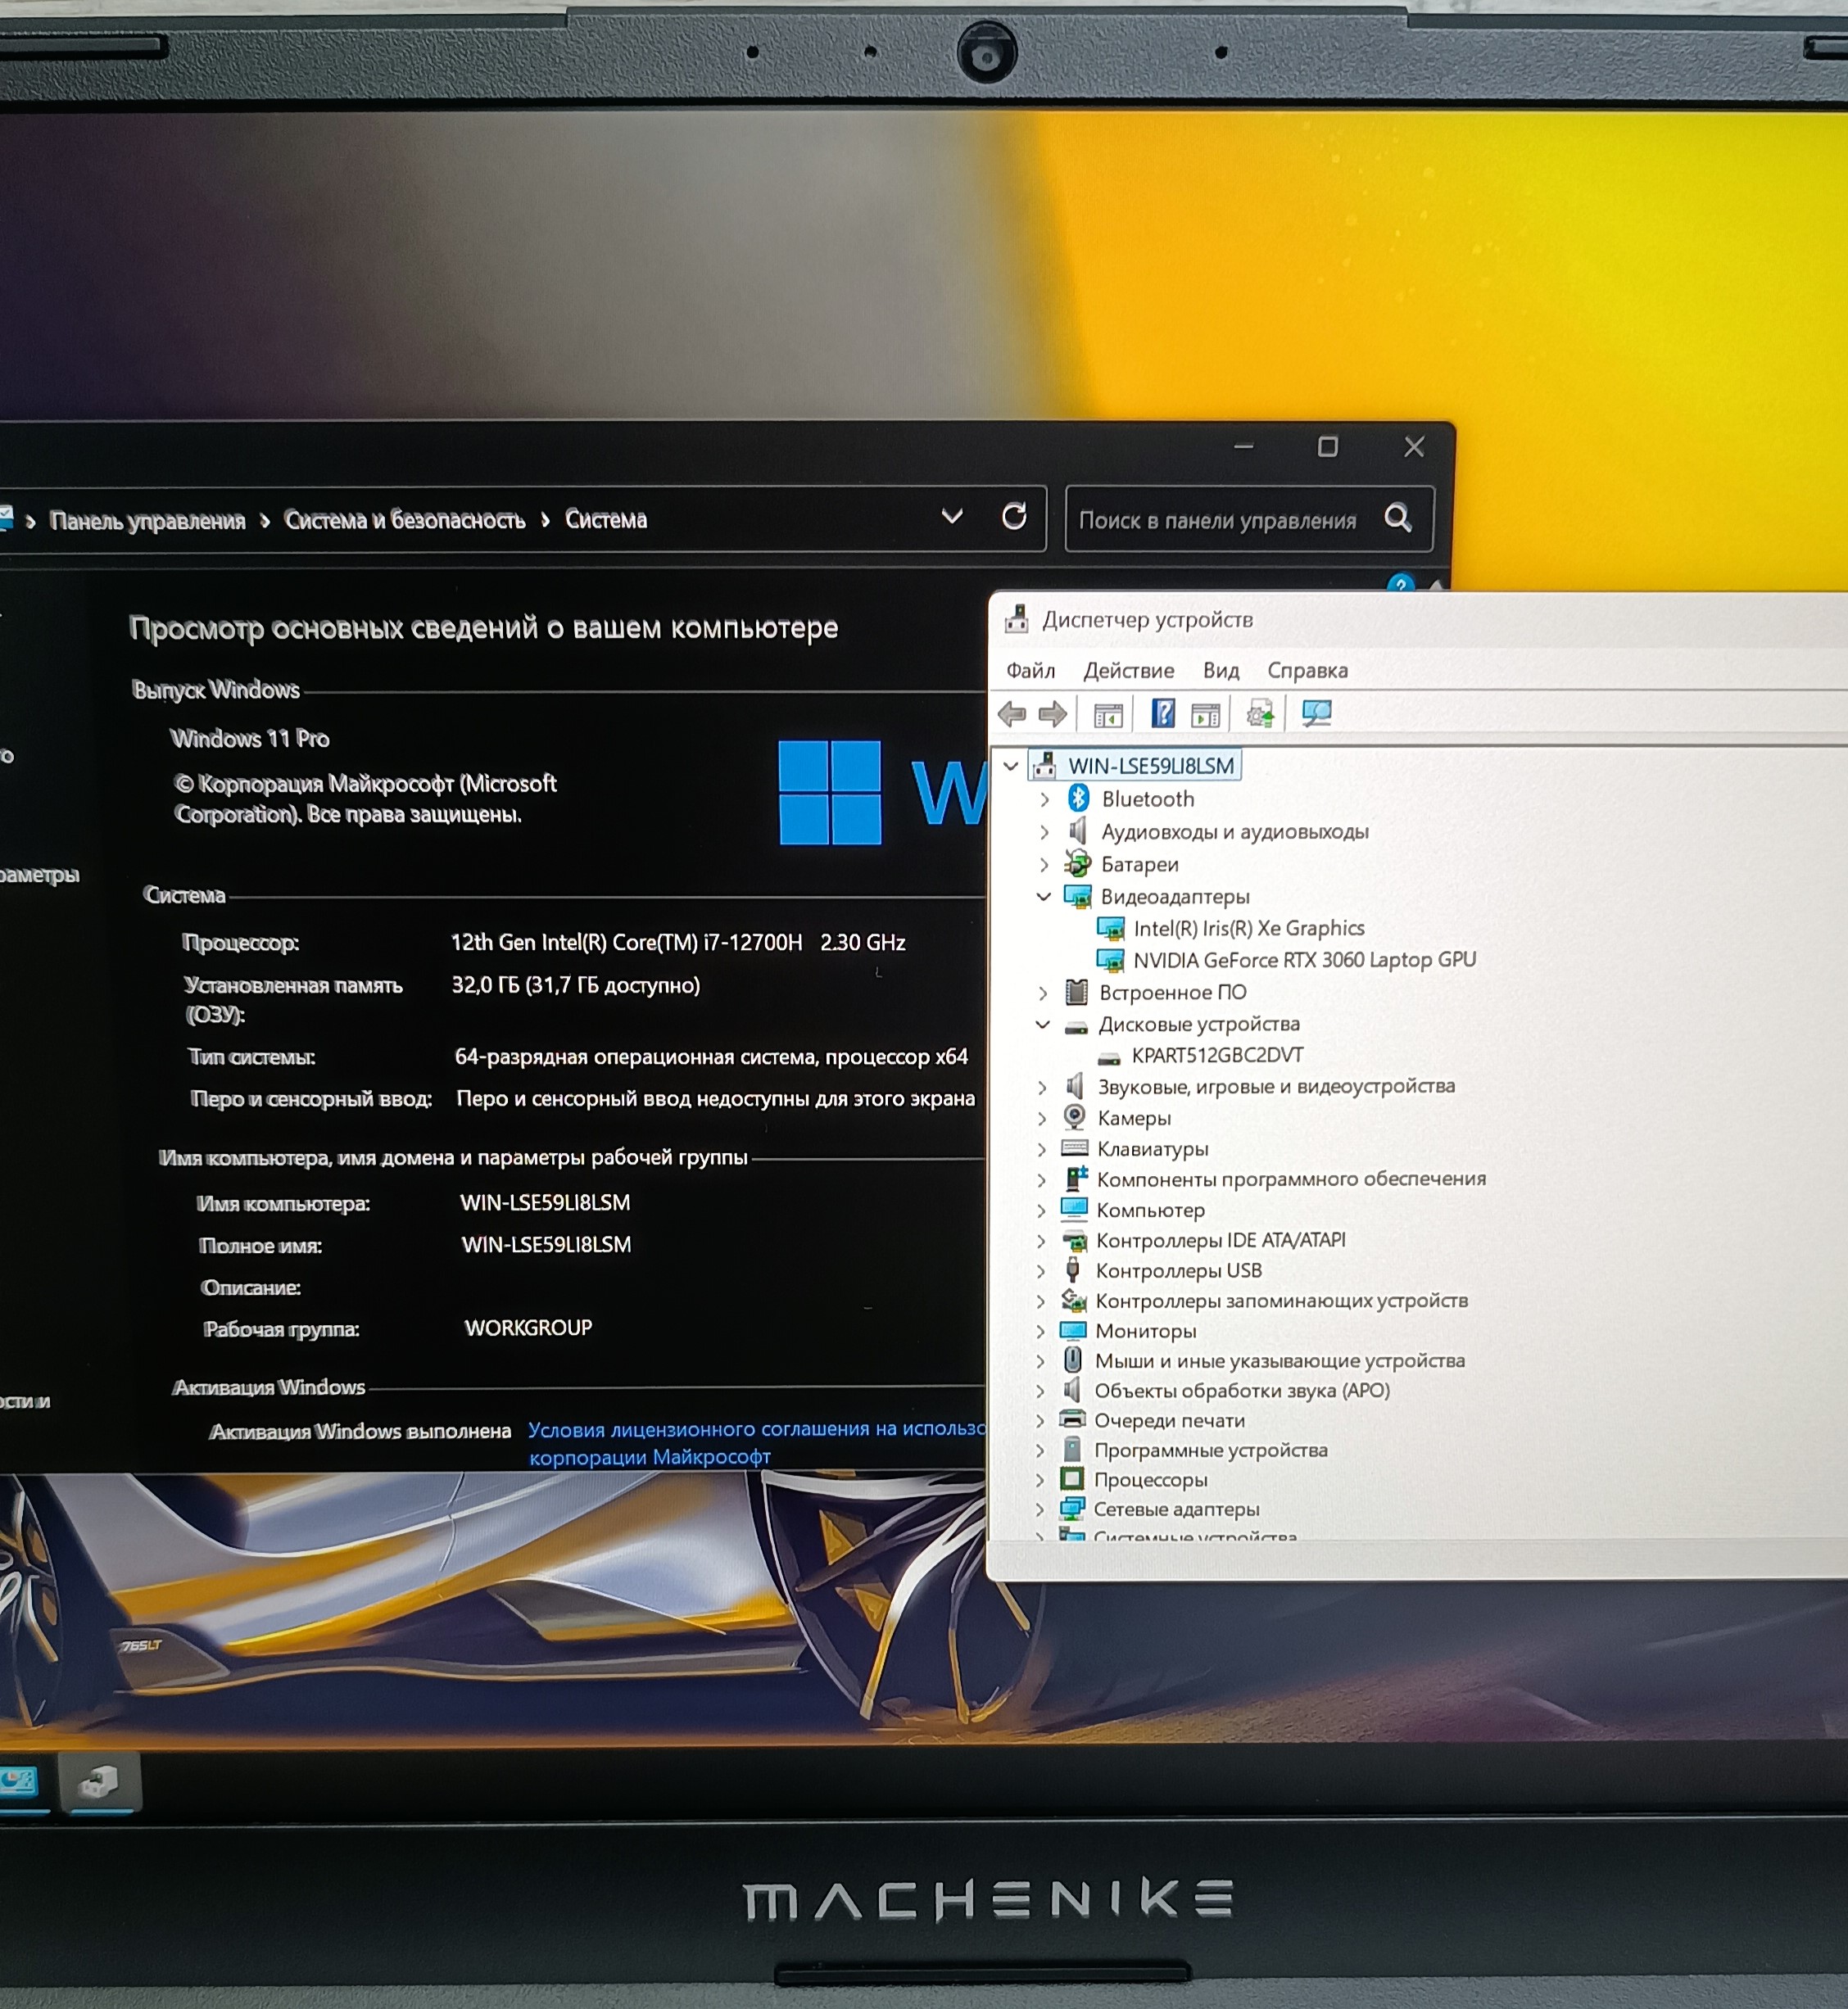Expand the Программные устройства chevron
This screenshot has width=1848, height=2009.
pos(1039,1450)
